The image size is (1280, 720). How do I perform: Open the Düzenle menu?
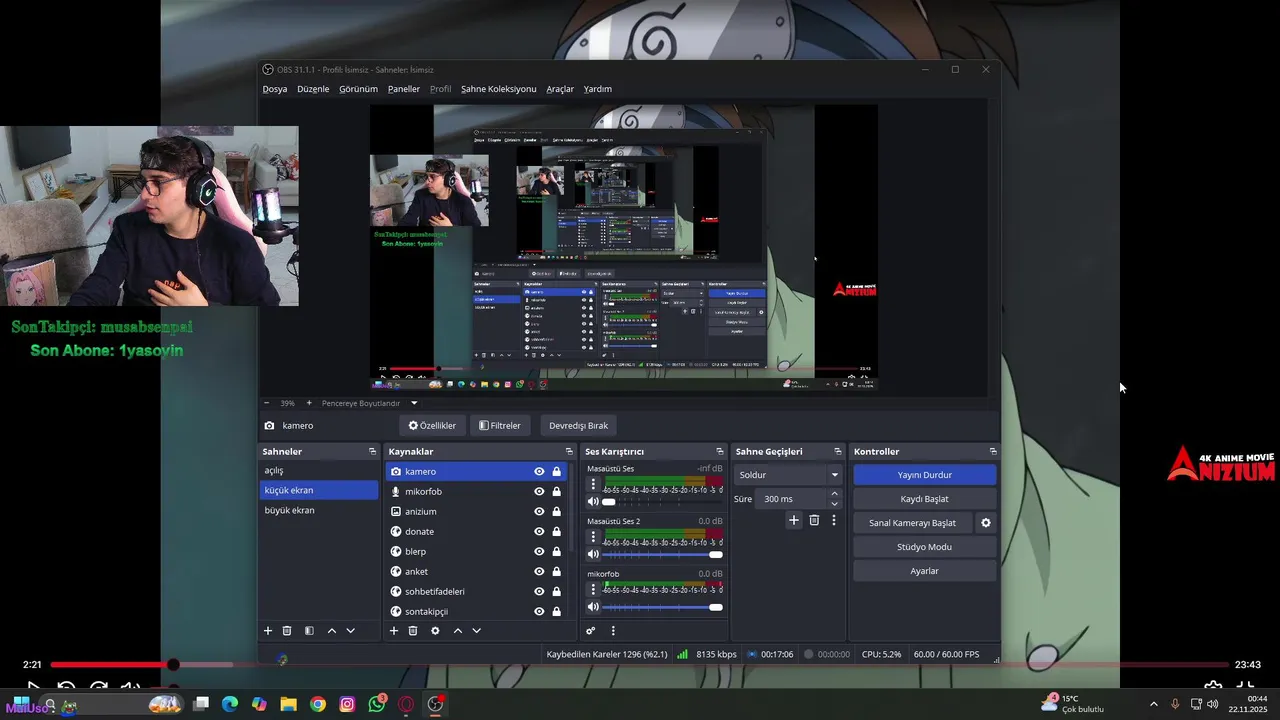(x=313, y=89)
